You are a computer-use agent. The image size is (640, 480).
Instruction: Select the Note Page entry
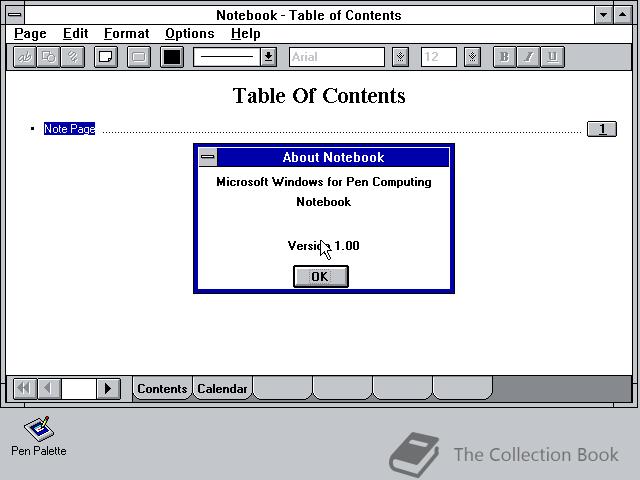pyautogui.click(x=69, y=129)
